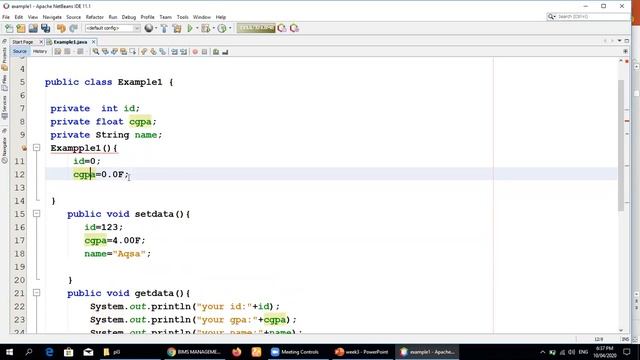
Task: Open Meeting Controls in the taskbar
Action: [x=295, y=352]
